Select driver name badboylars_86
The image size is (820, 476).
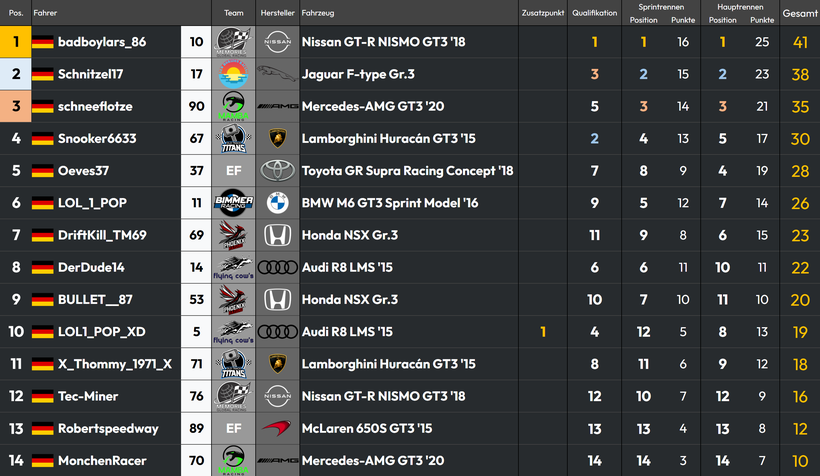pos(102,42)
